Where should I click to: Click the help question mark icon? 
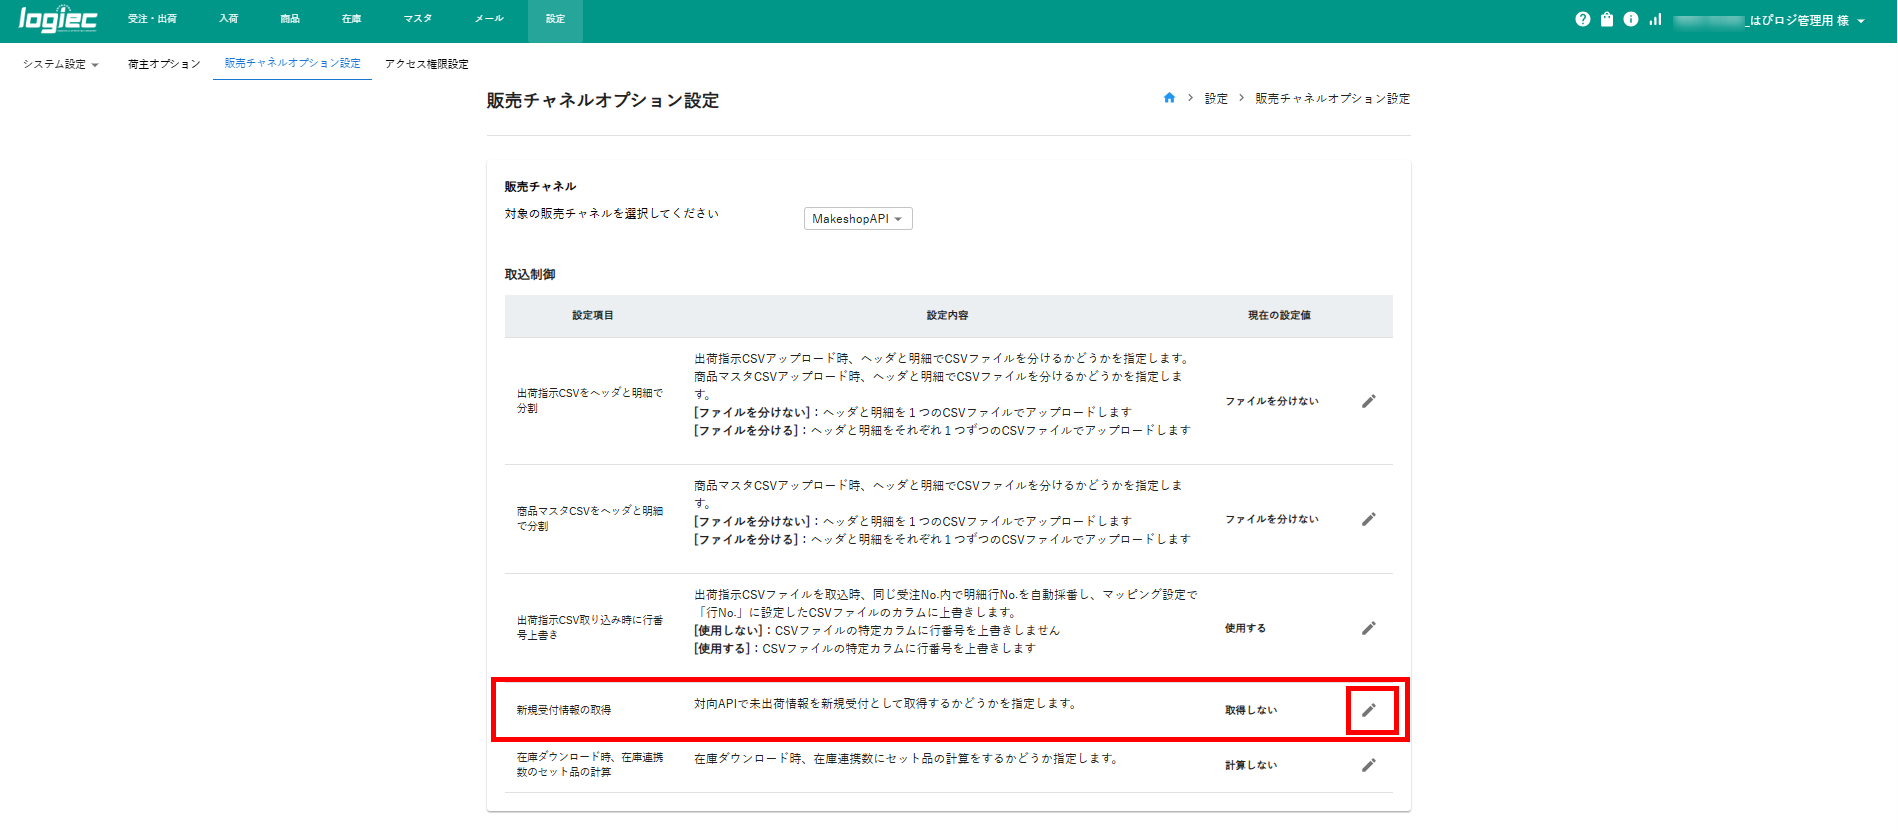[1582, 19]
